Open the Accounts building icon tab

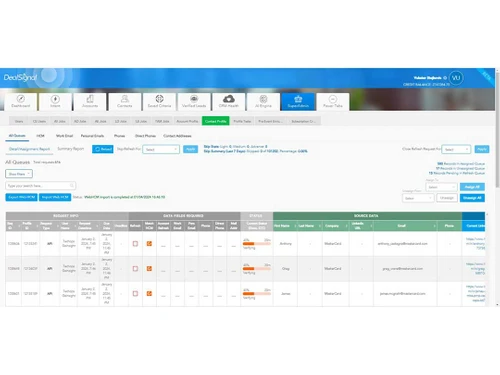tap(90, 102)
